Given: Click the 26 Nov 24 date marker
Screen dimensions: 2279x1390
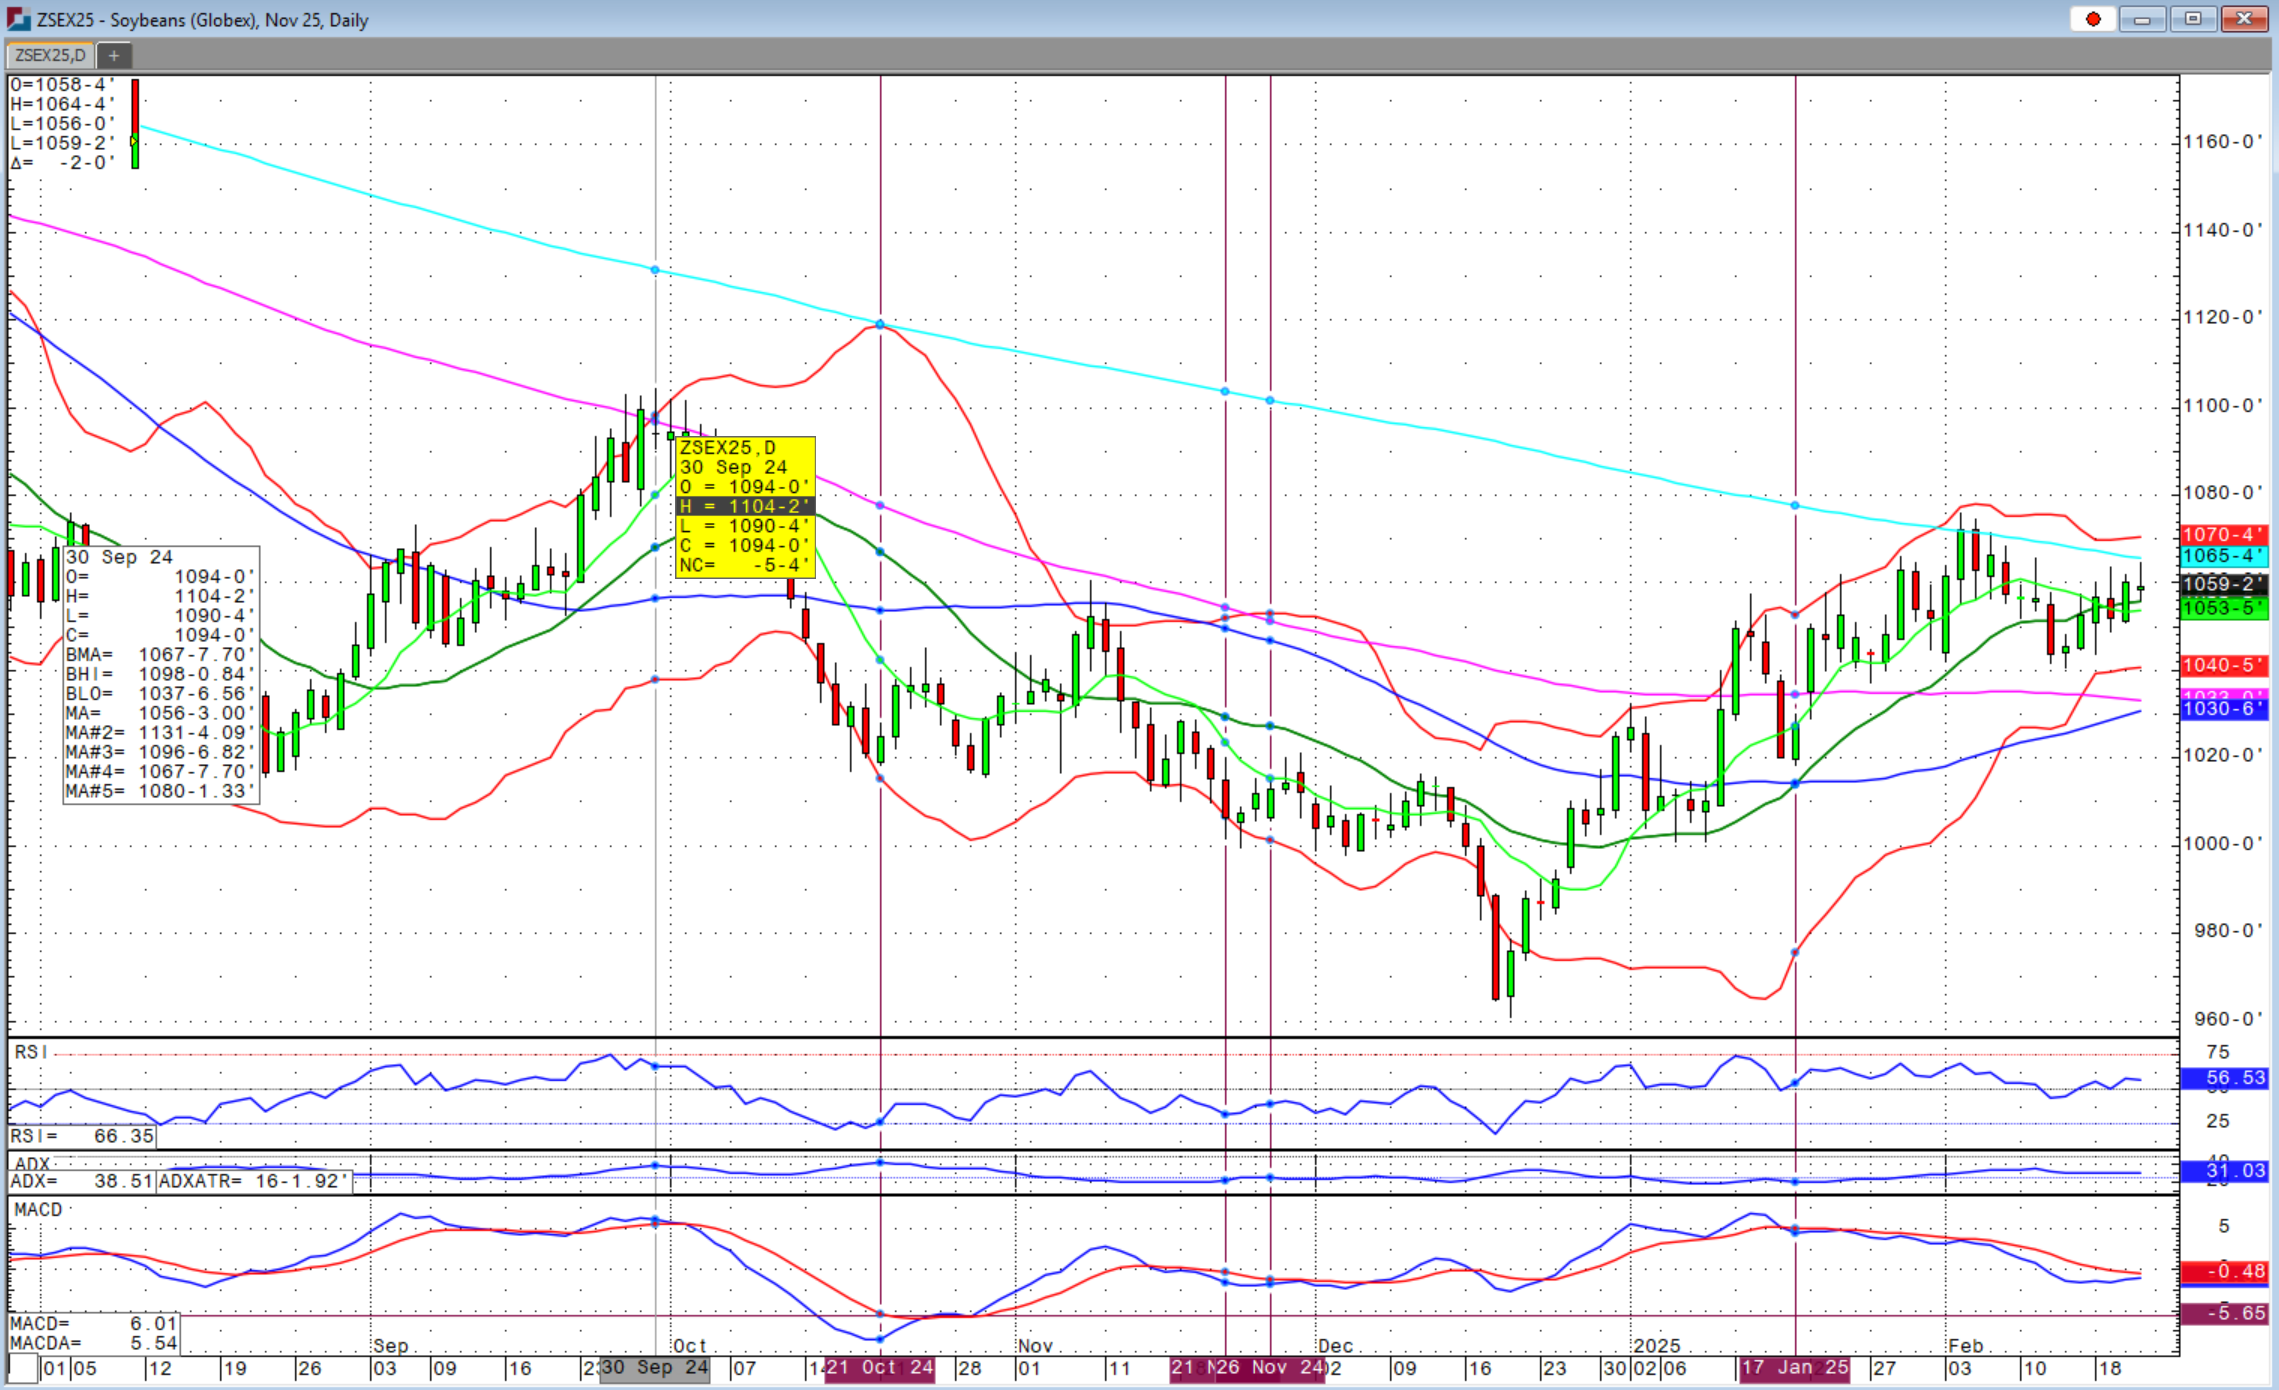Looking at the screenshot, I should pos(1270,1367).
